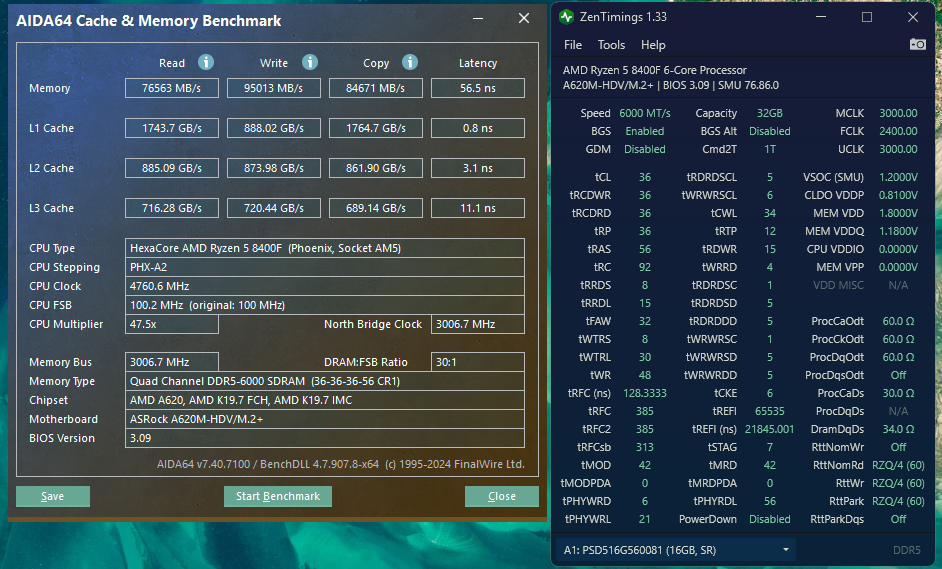Click the Read info icon in AIDA64
This screenshot has width=942, height=569.
[206, 62]
